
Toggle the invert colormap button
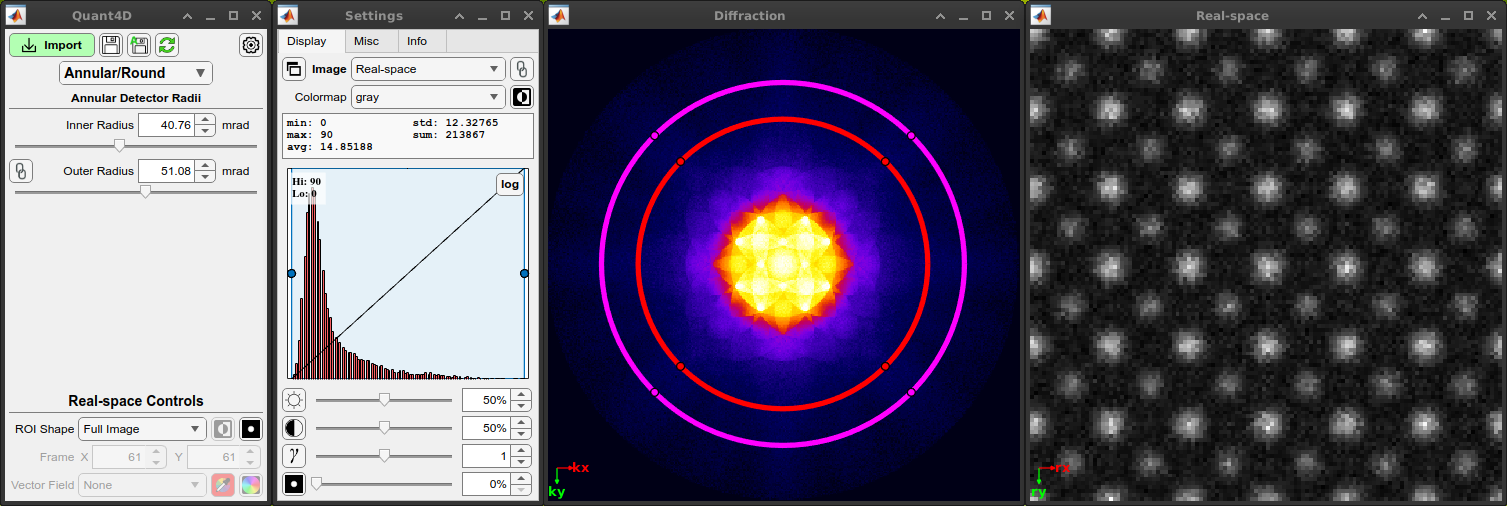[522, 97]
